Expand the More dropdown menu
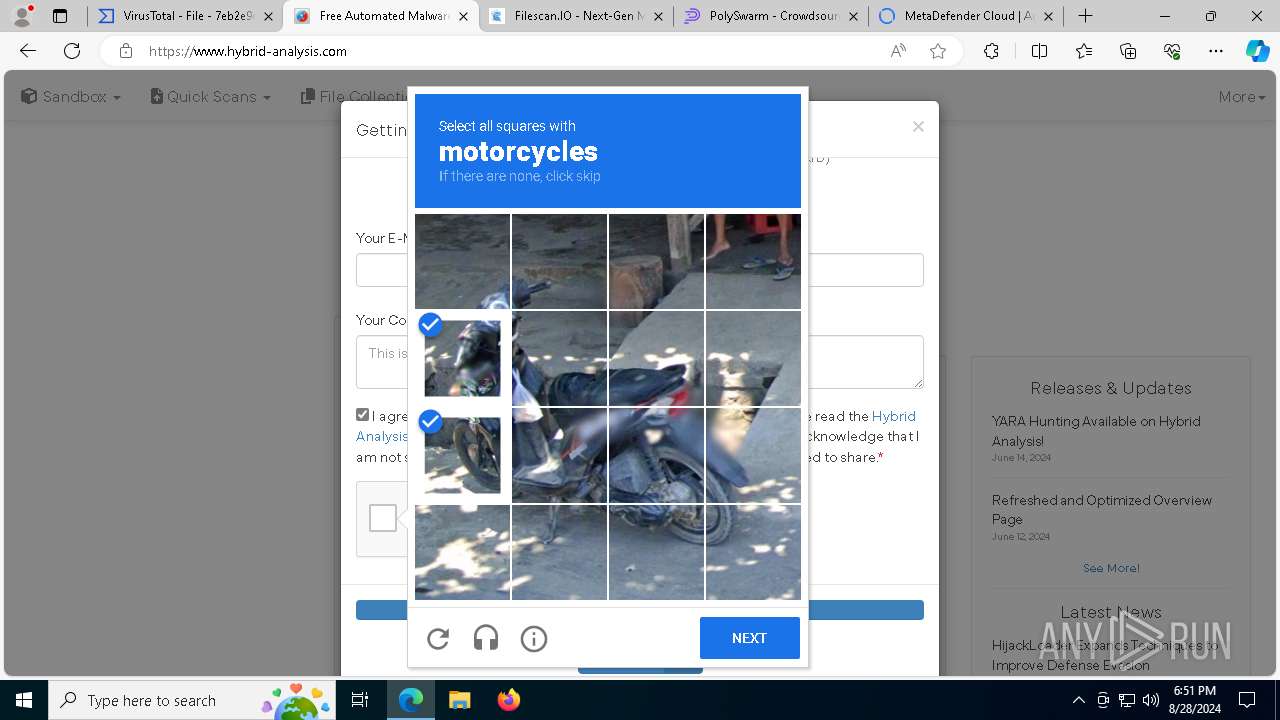 pyautogui.click(x=1242, y=97)
